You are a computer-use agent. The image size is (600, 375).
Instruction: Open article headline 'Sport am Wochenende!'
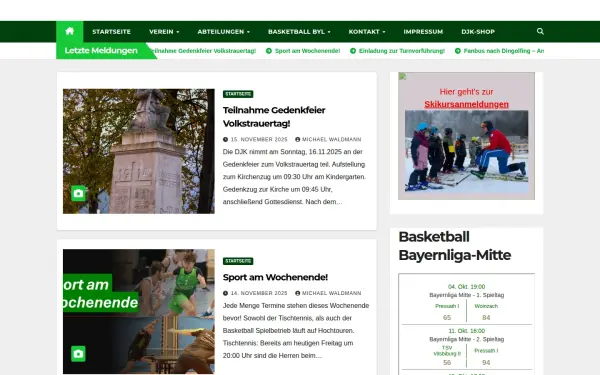275,277
